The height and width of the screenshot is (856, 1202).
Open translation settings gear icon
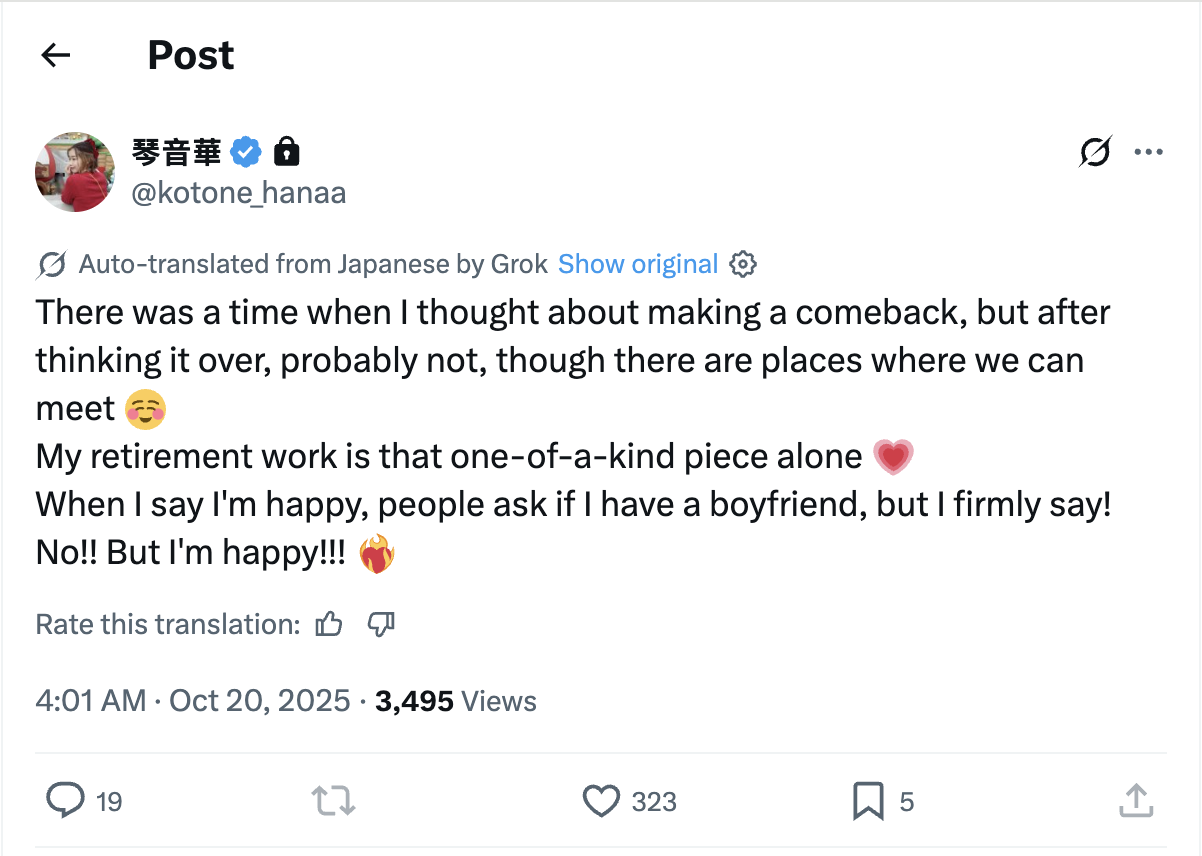point(742,264)
